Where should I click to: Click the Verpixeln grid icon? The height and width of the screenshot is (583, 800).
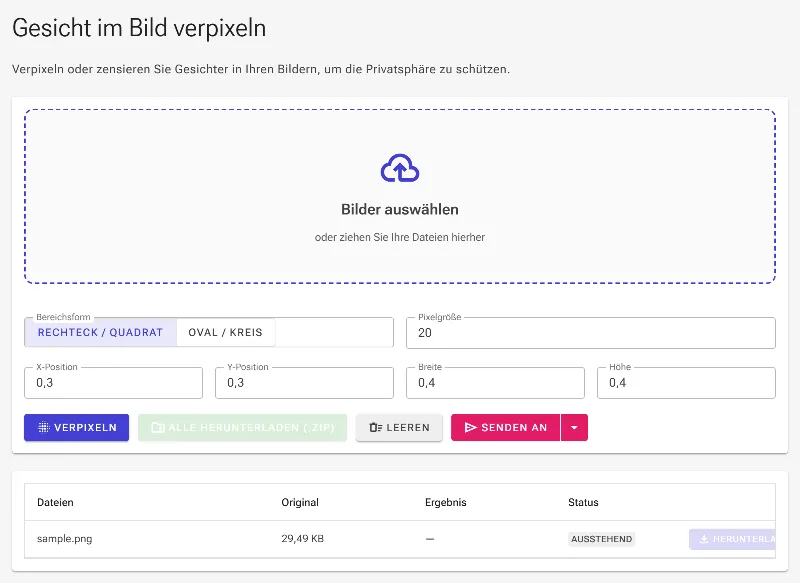[x=44, y=427]
